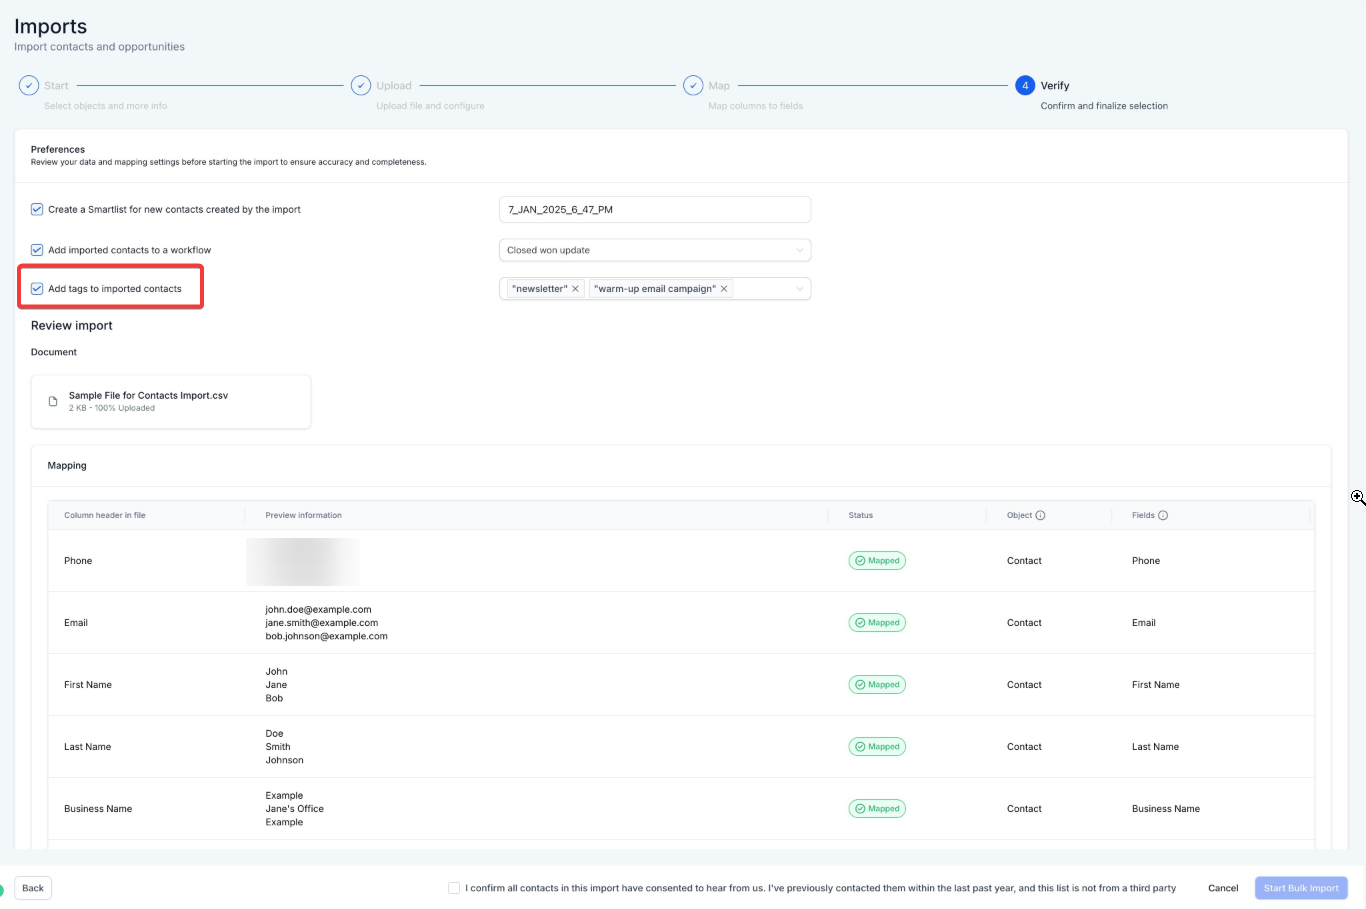Toggle Add imported contacts to a workflow

37,250
